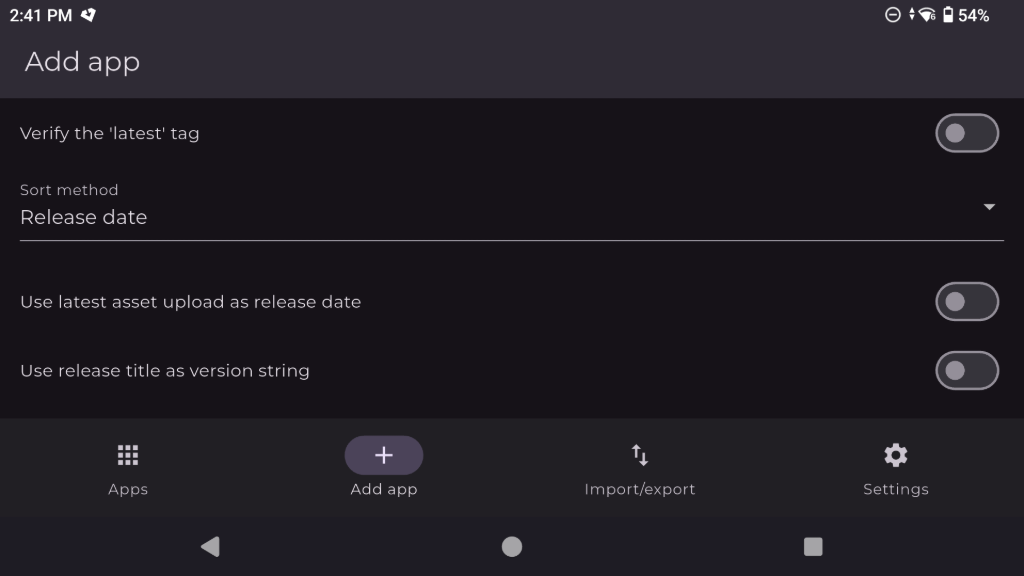Tap the Do Not Disturb status icon
This screenshot has width=1024, height=576.
coord(893,15)
